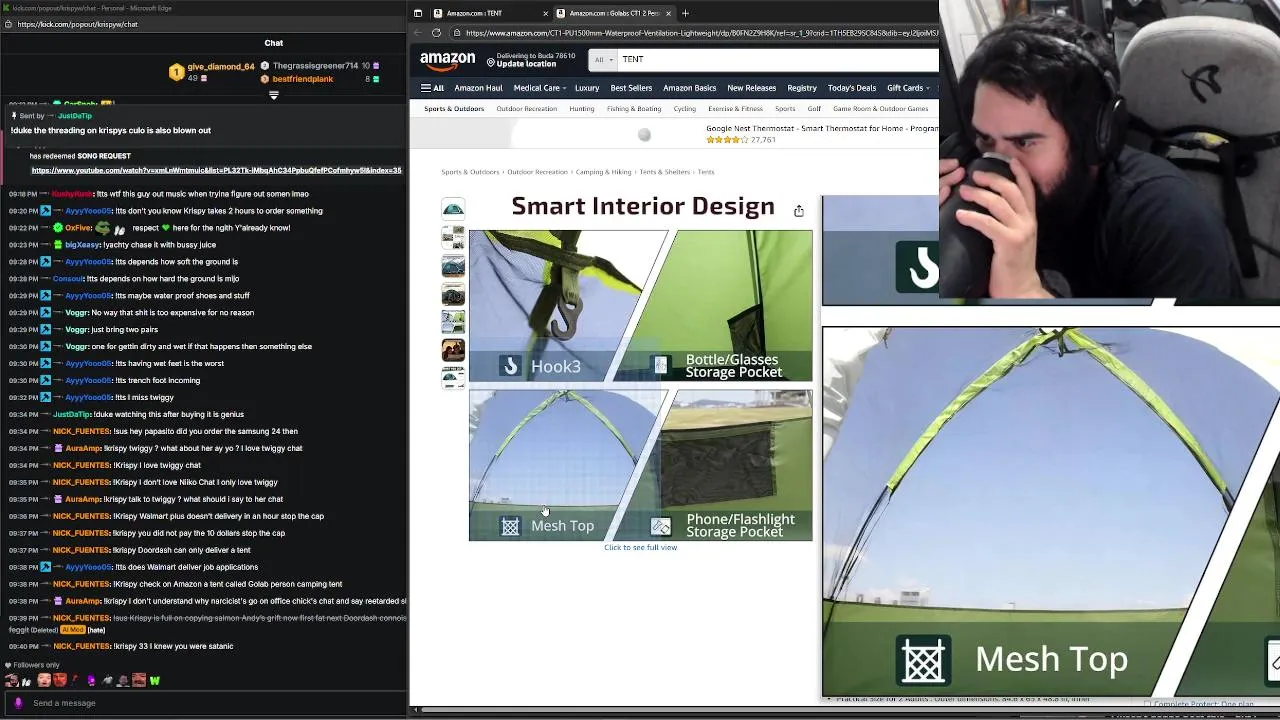The height and width of the screenshot is (720, 1280).
Task: Click the Update location pin
Action: pyautogui.click(x=491, y=62)
